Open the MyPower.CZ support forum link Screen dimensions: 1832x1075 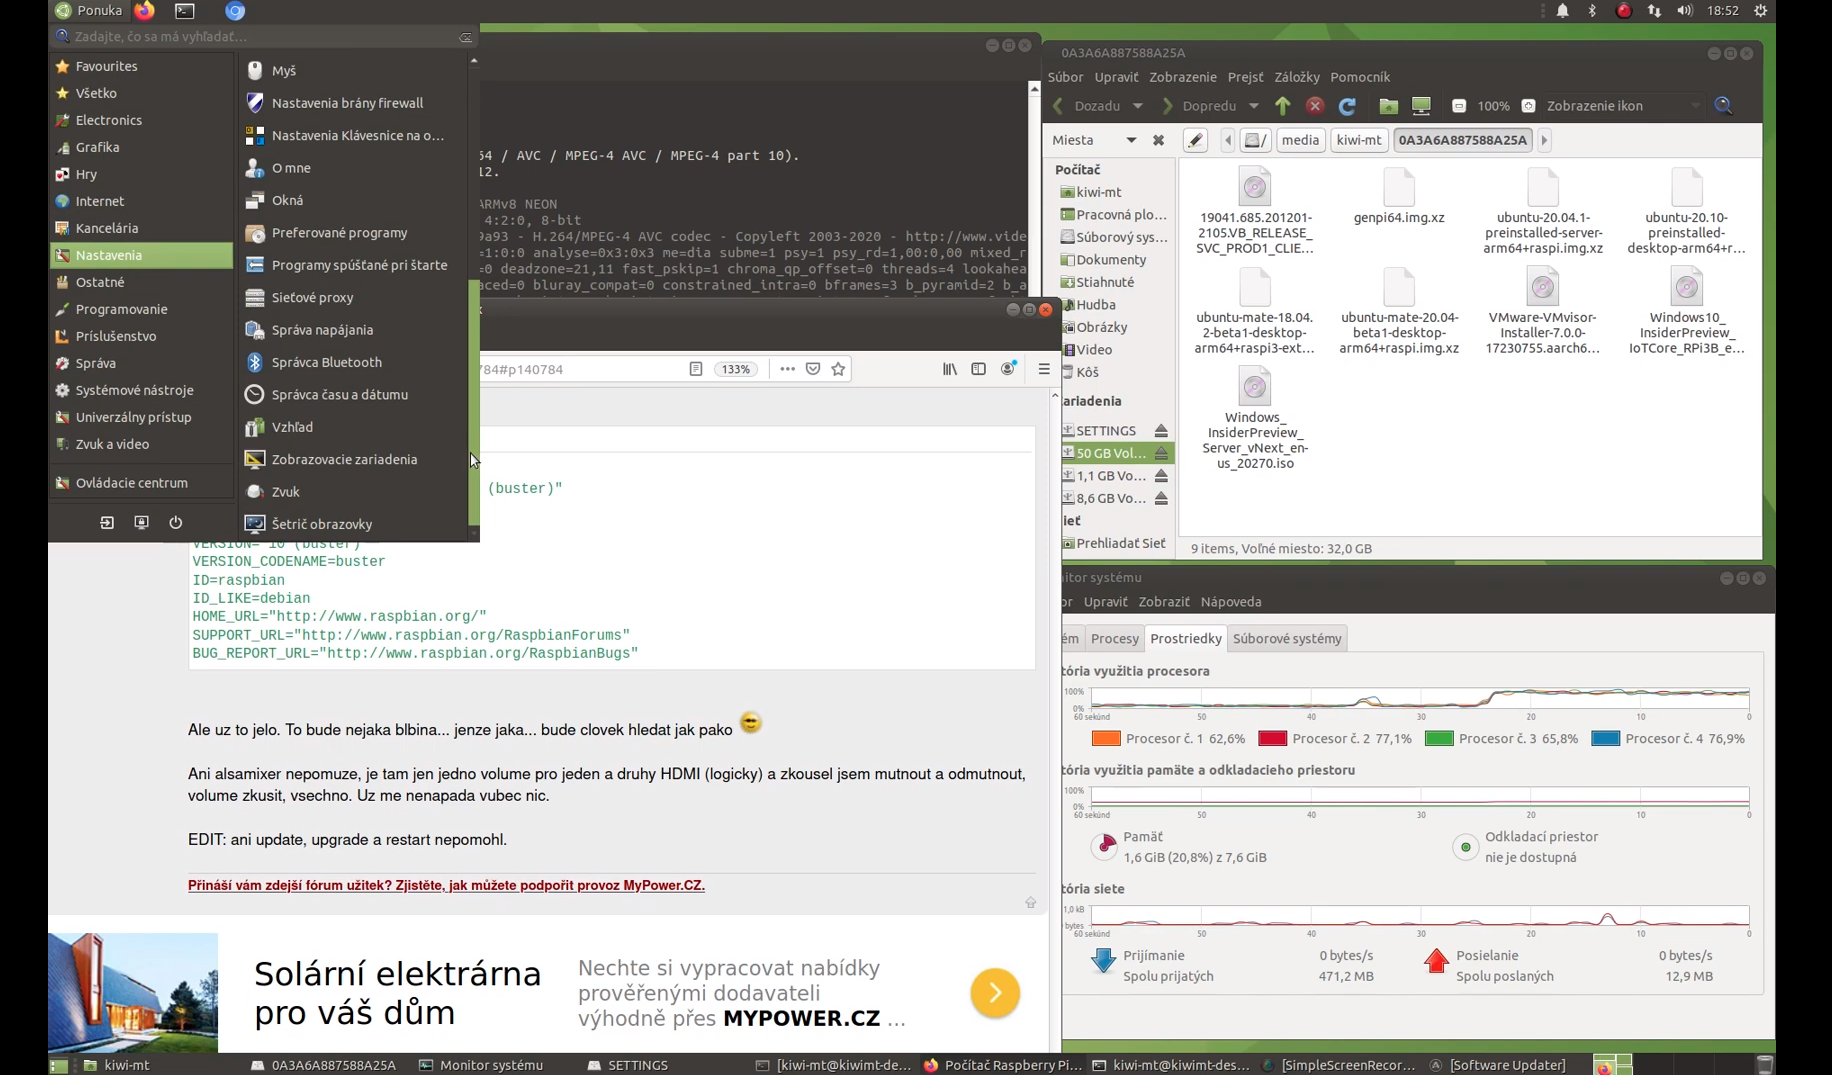click(446, 886)
